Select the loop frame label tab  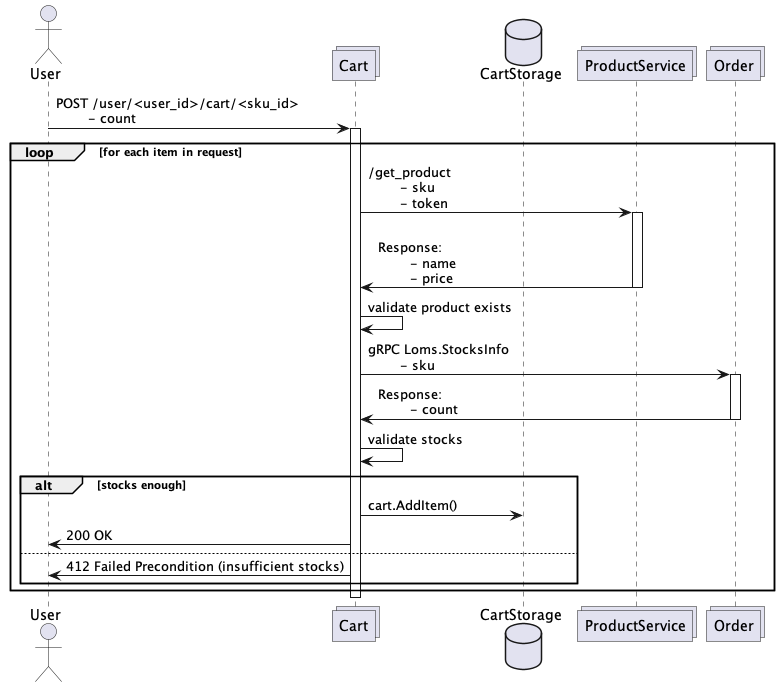(45, 153)
